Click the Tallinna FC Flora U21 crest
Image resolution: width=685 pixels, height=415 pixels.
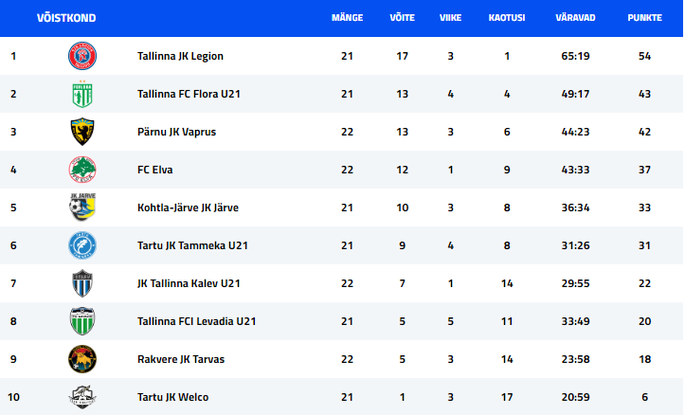[x=82, y=94]
